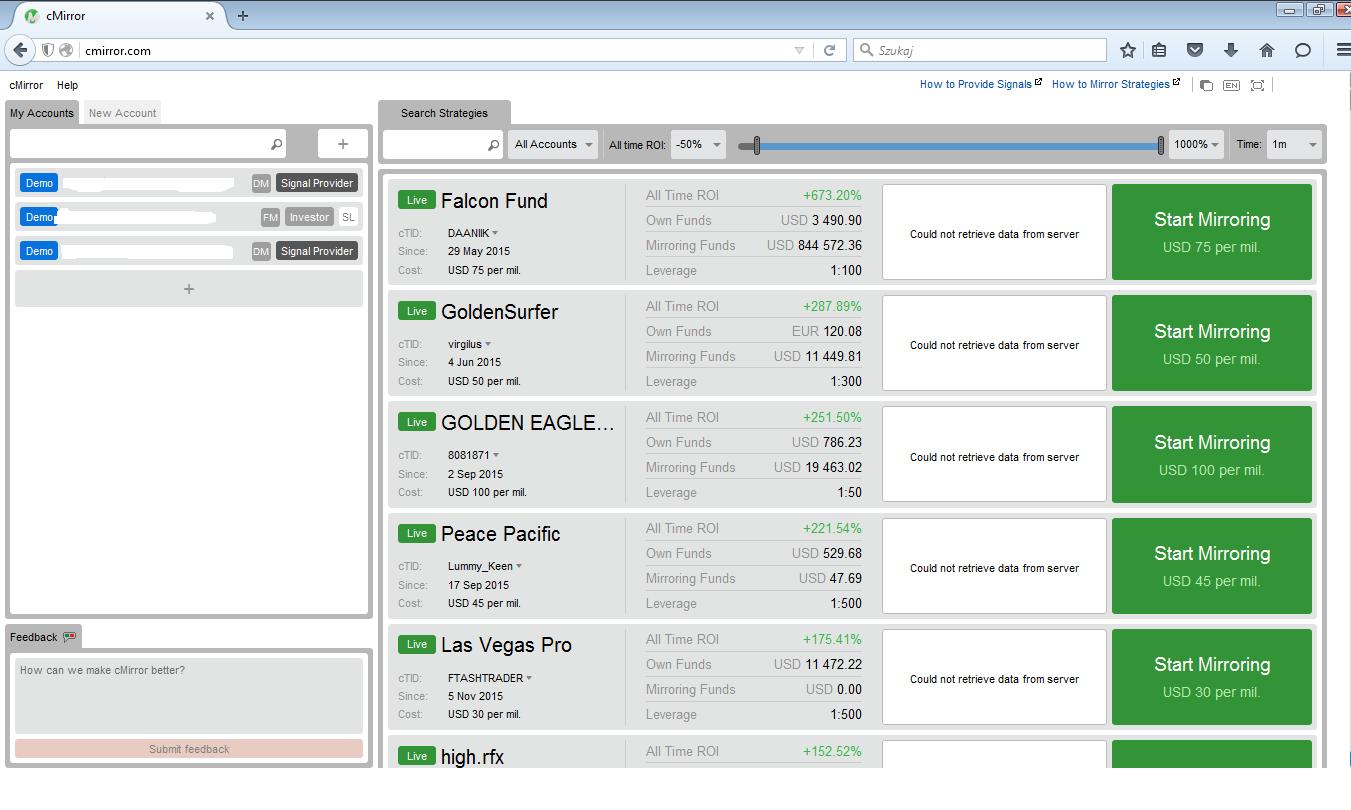Click the Falcon Fund strategy title
The image size is (1351, 810).
(x=494, y=201)
